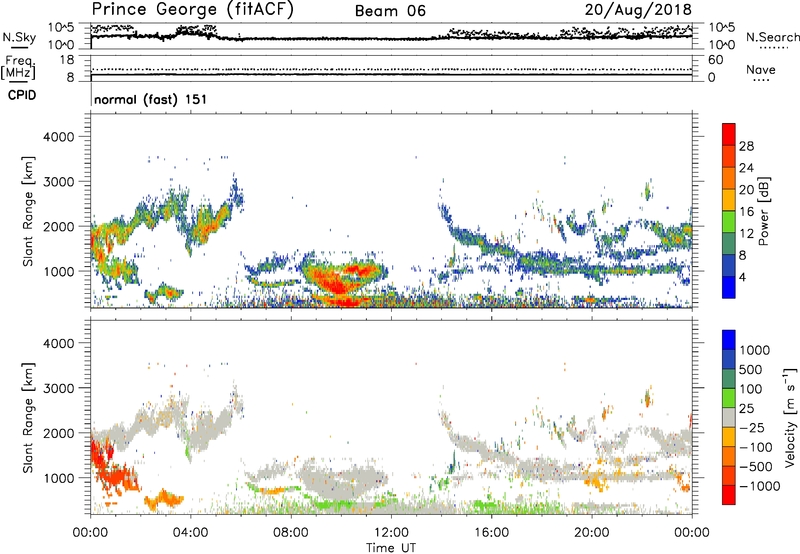Pick the top blue segment of Velocity colorbar
The width and height of the screenshot is (800, 554).
coord(729,340)
